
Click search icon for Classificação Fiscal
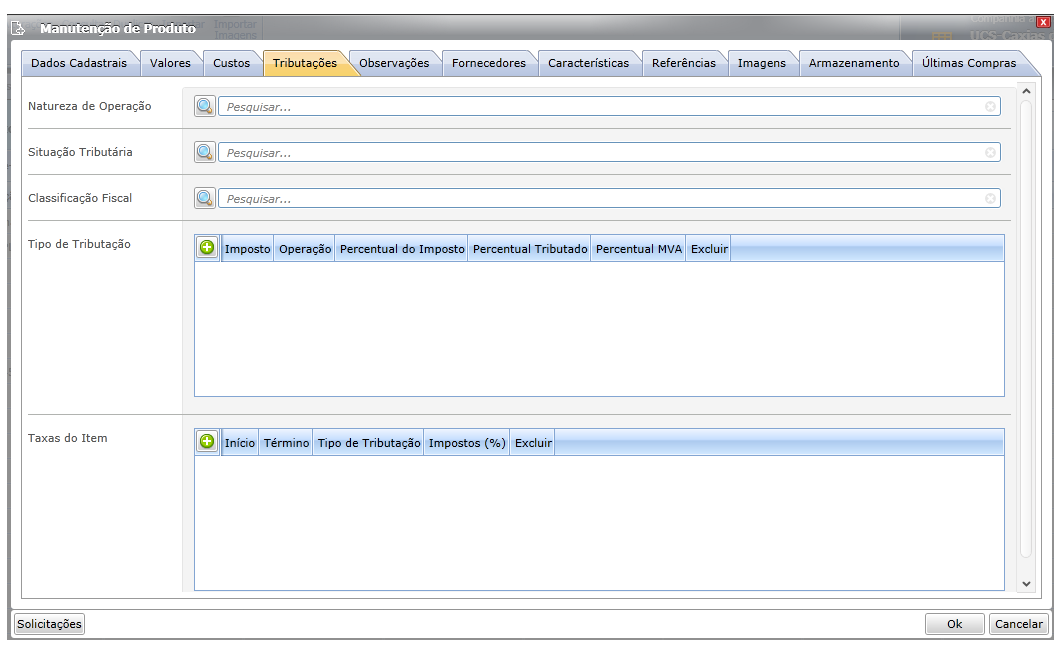205,198
